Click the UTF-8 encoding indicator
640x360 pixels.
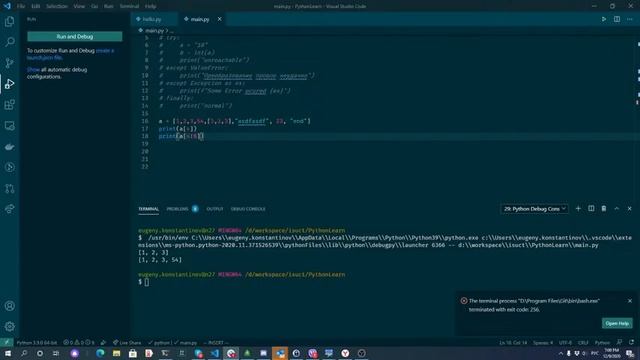565,343
